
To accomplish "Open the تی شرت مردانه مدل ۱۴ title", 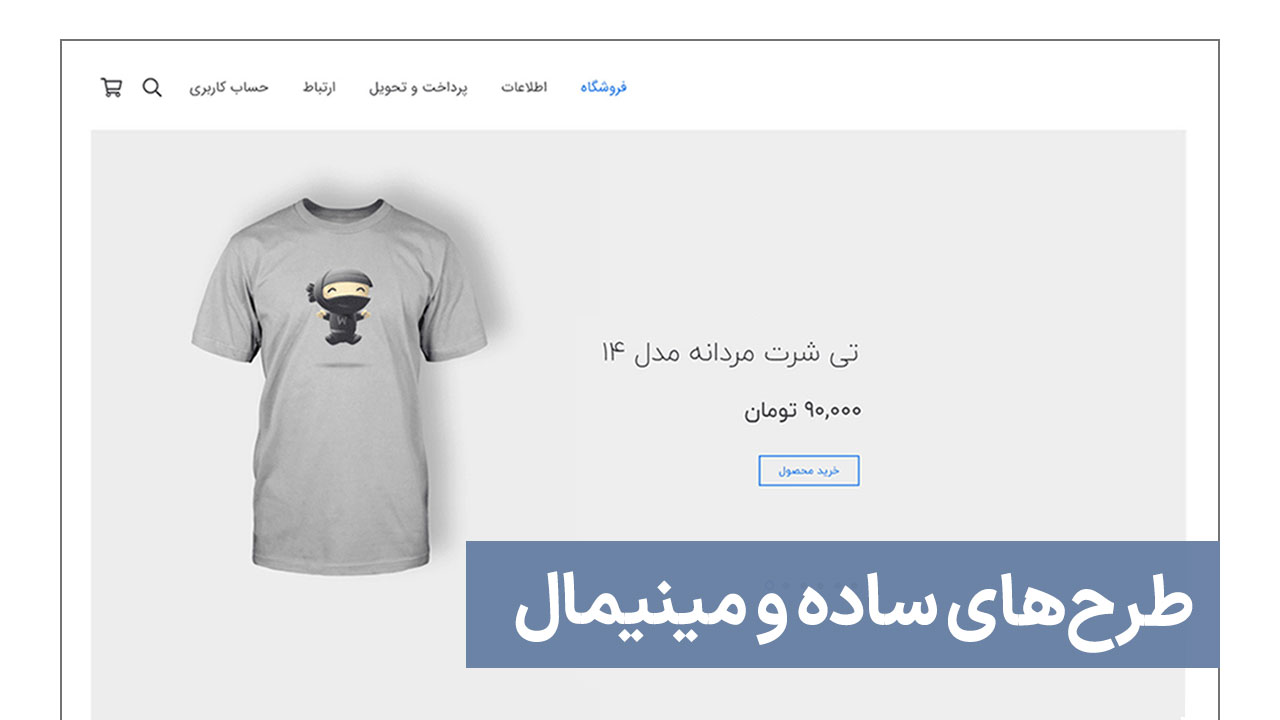I will (x=730, y=352).
